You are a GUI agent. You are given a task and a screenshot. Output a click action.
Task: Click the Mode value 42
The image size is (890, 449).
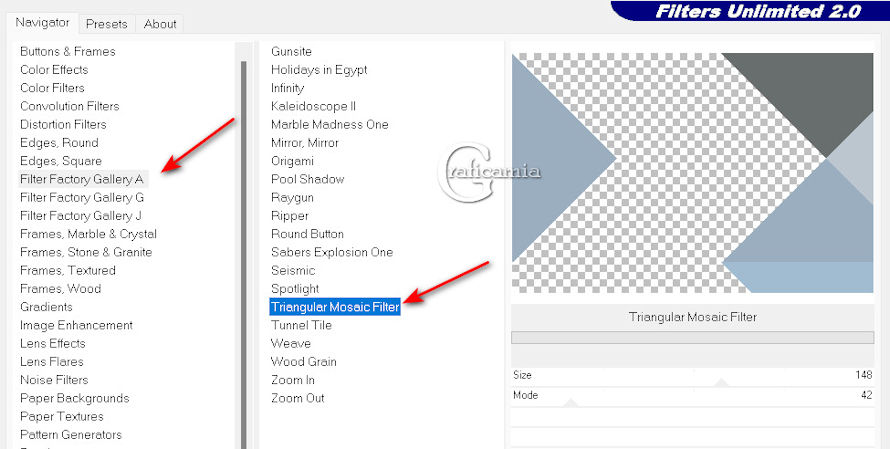[867, 395]
